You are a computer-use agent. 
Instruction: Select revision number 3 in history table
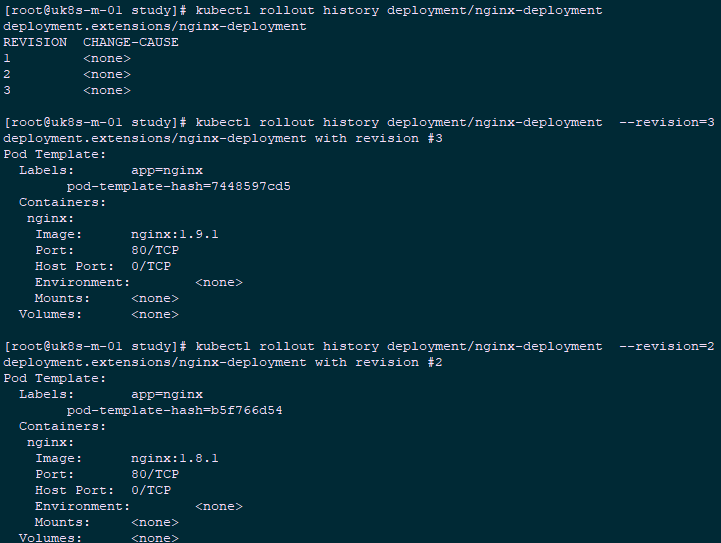point(7,90)
